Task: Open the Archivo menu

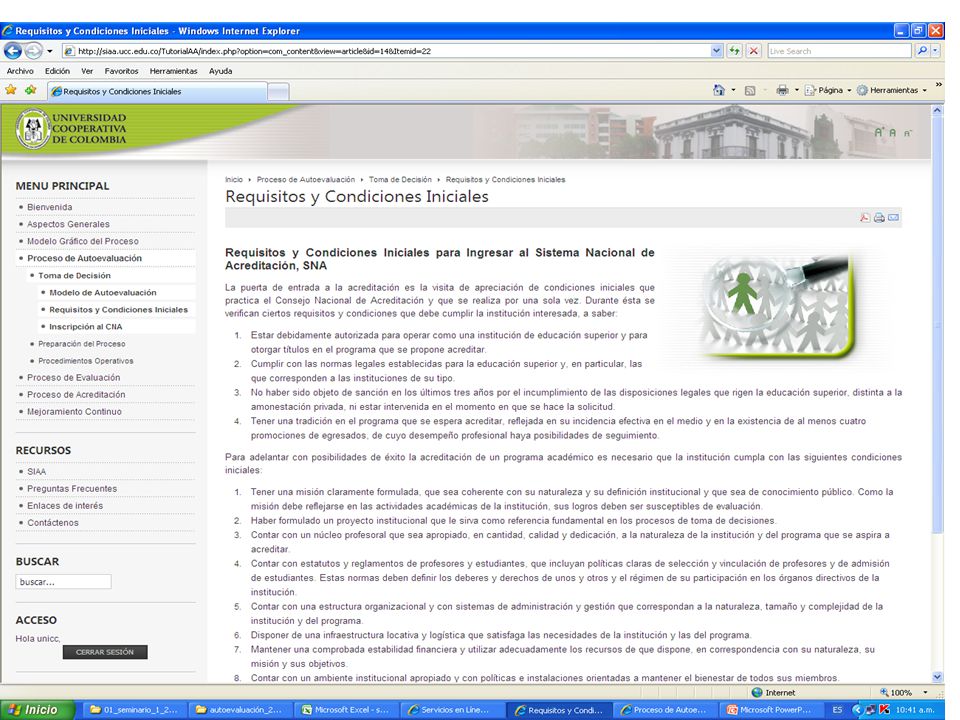Action: click(20, 71)
